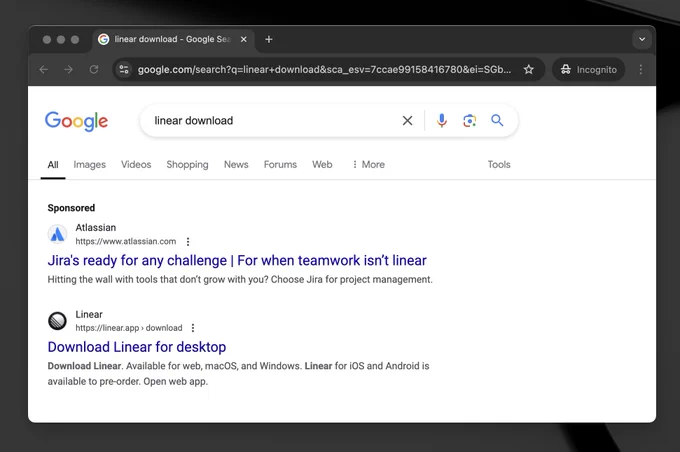
Task: Switch to the Forums tab
Action: coord(280,165)
